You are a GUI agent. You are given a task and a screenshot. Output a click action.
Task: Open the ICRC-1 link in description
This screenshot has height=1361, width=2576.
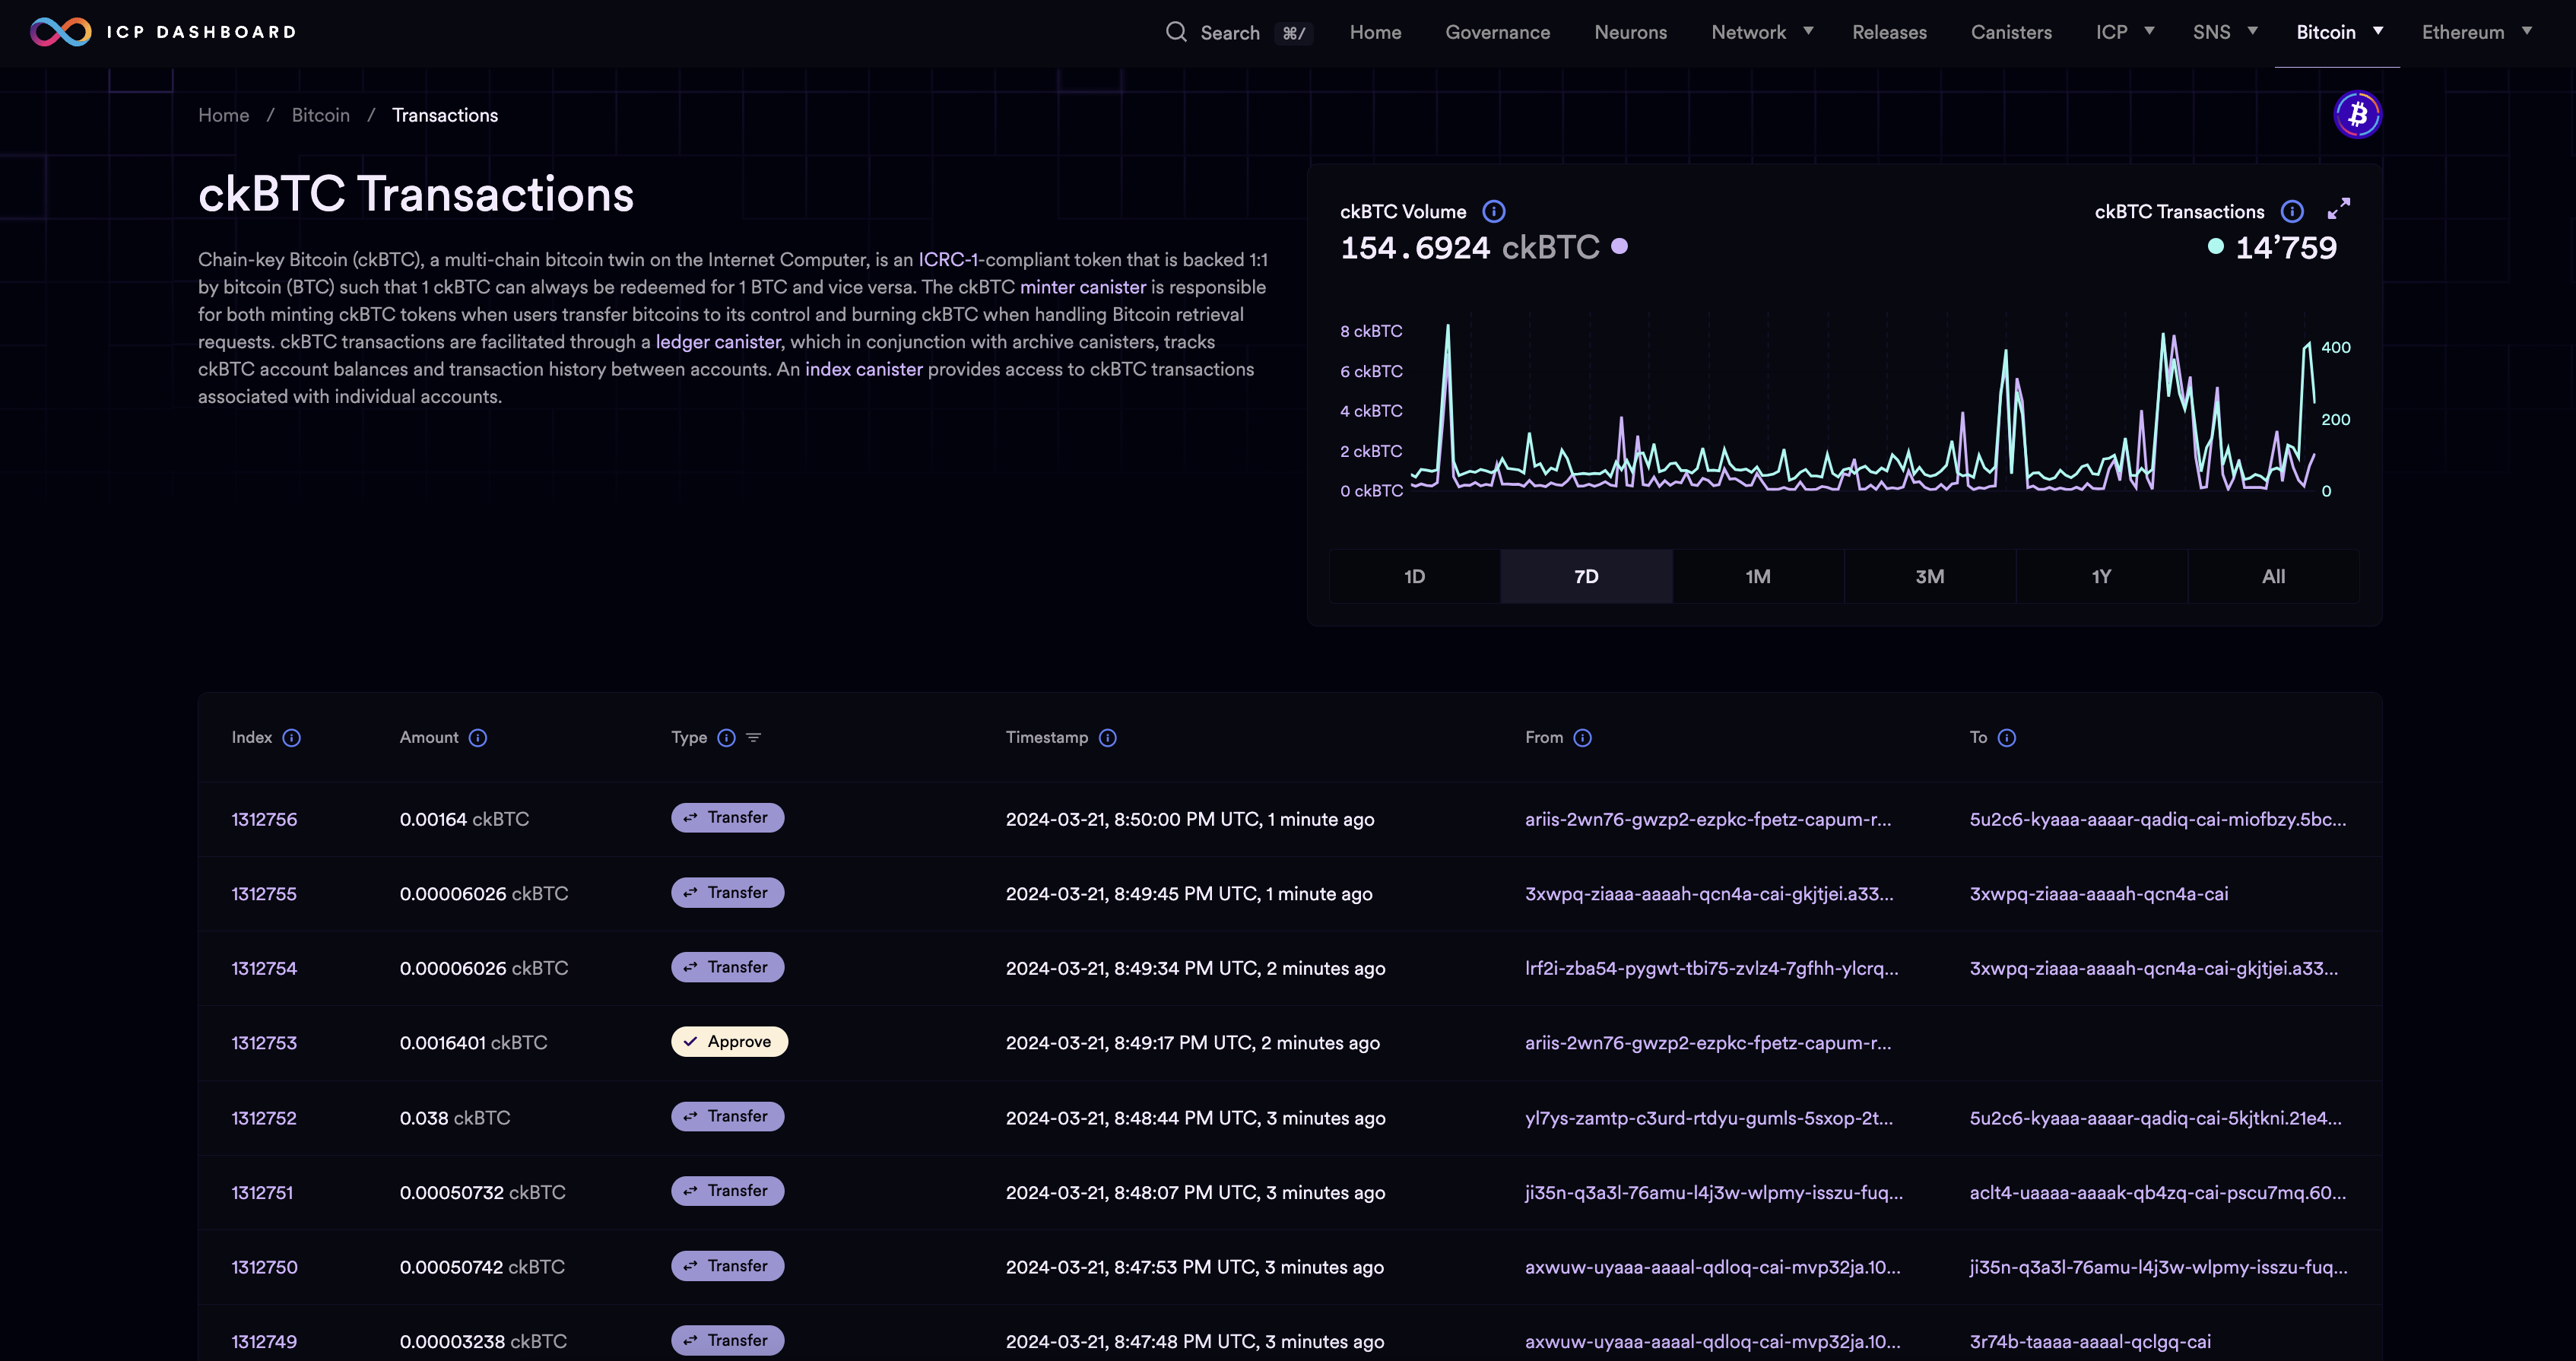(949, 259)
